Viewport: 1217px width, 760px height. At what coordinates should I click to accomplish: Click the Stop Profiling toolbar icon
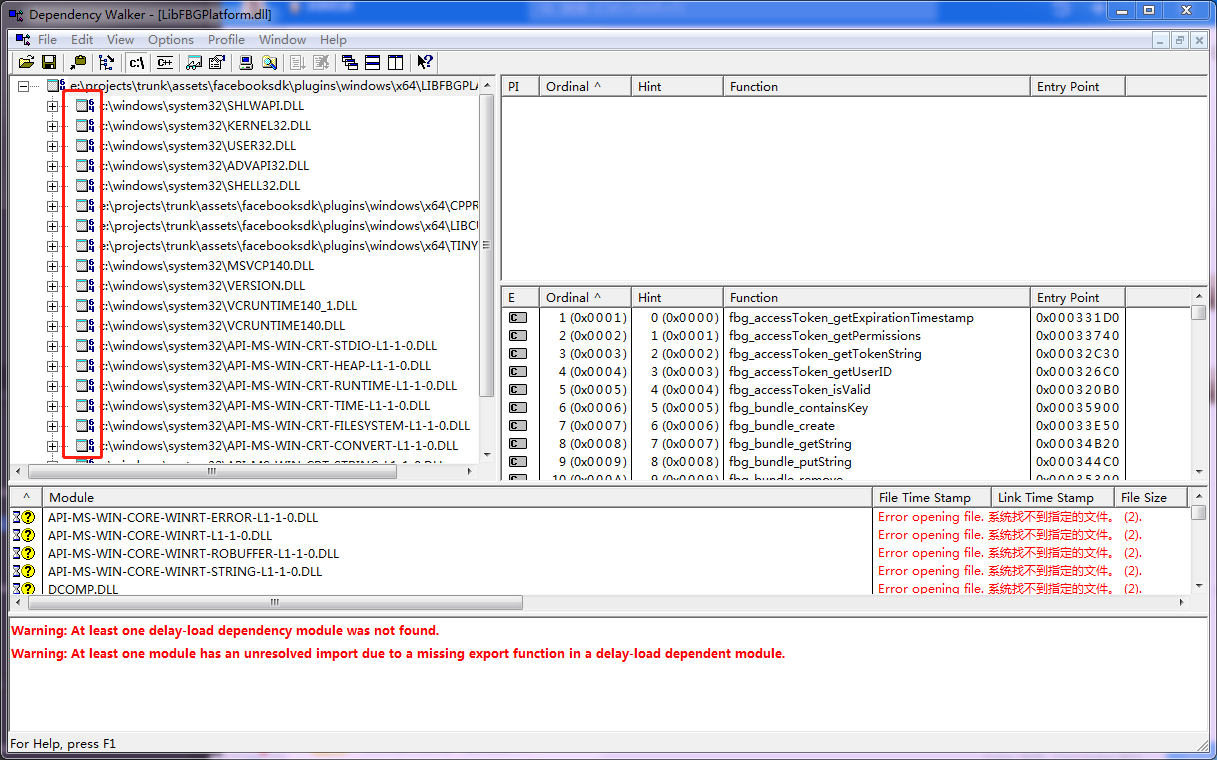click(x=320, y=62)
